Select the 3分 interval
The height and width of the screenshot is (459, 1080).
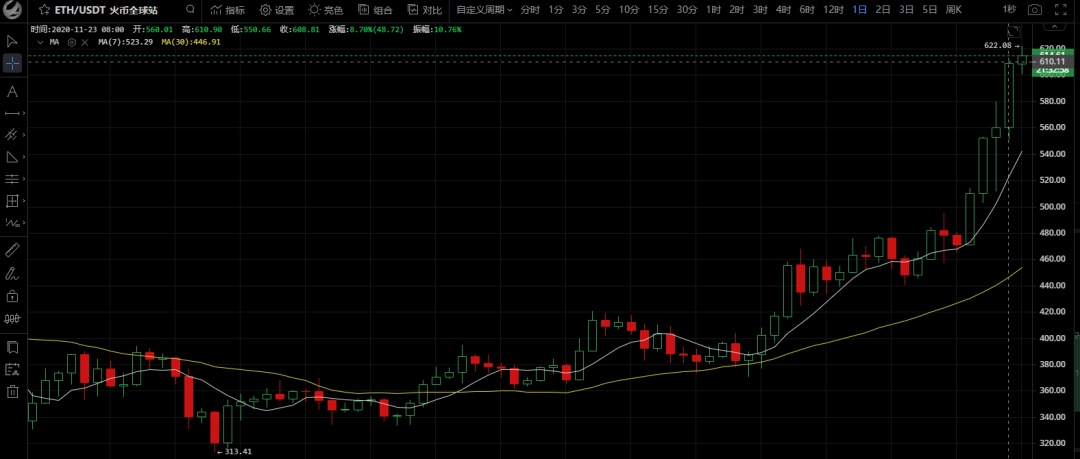pos(579,10)
